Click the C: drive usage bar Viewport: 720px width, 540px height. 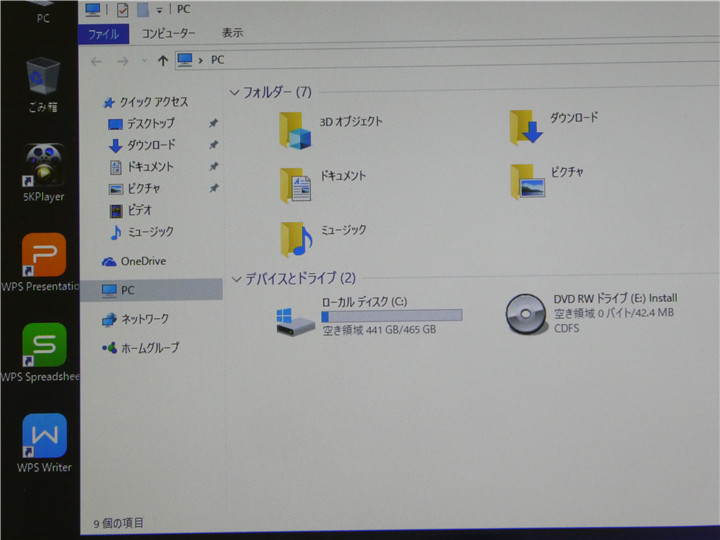(392, 315)
